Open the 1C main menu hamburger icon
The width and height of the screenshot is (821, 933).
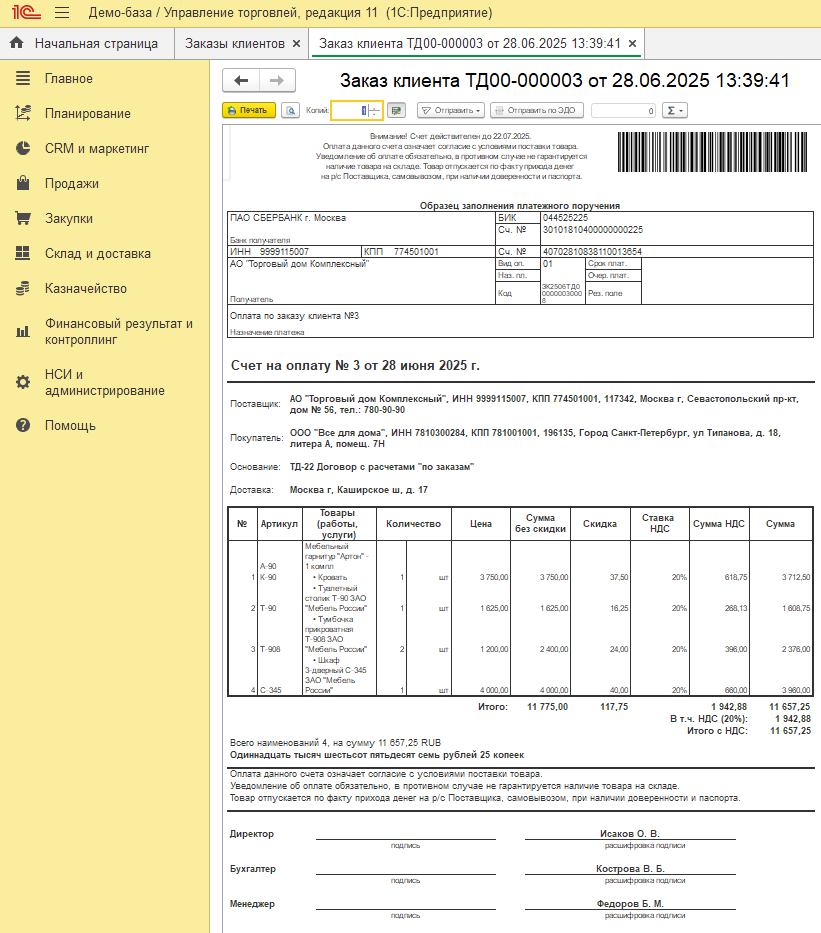[x=62, y=12]
